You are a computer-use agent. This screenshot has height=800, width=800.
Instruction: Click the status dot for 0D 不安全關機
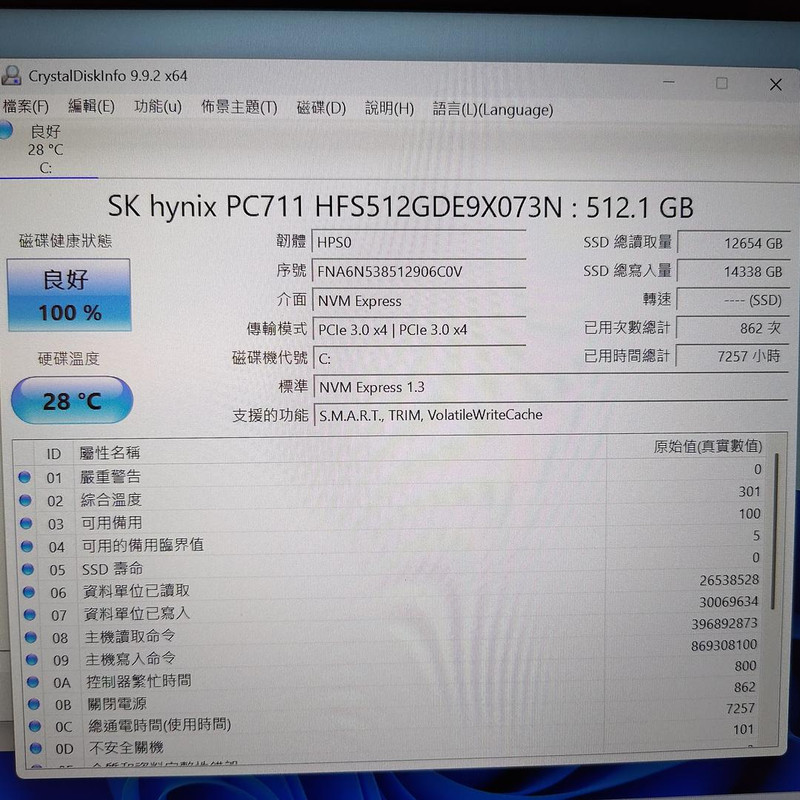(x=36, y=748)
